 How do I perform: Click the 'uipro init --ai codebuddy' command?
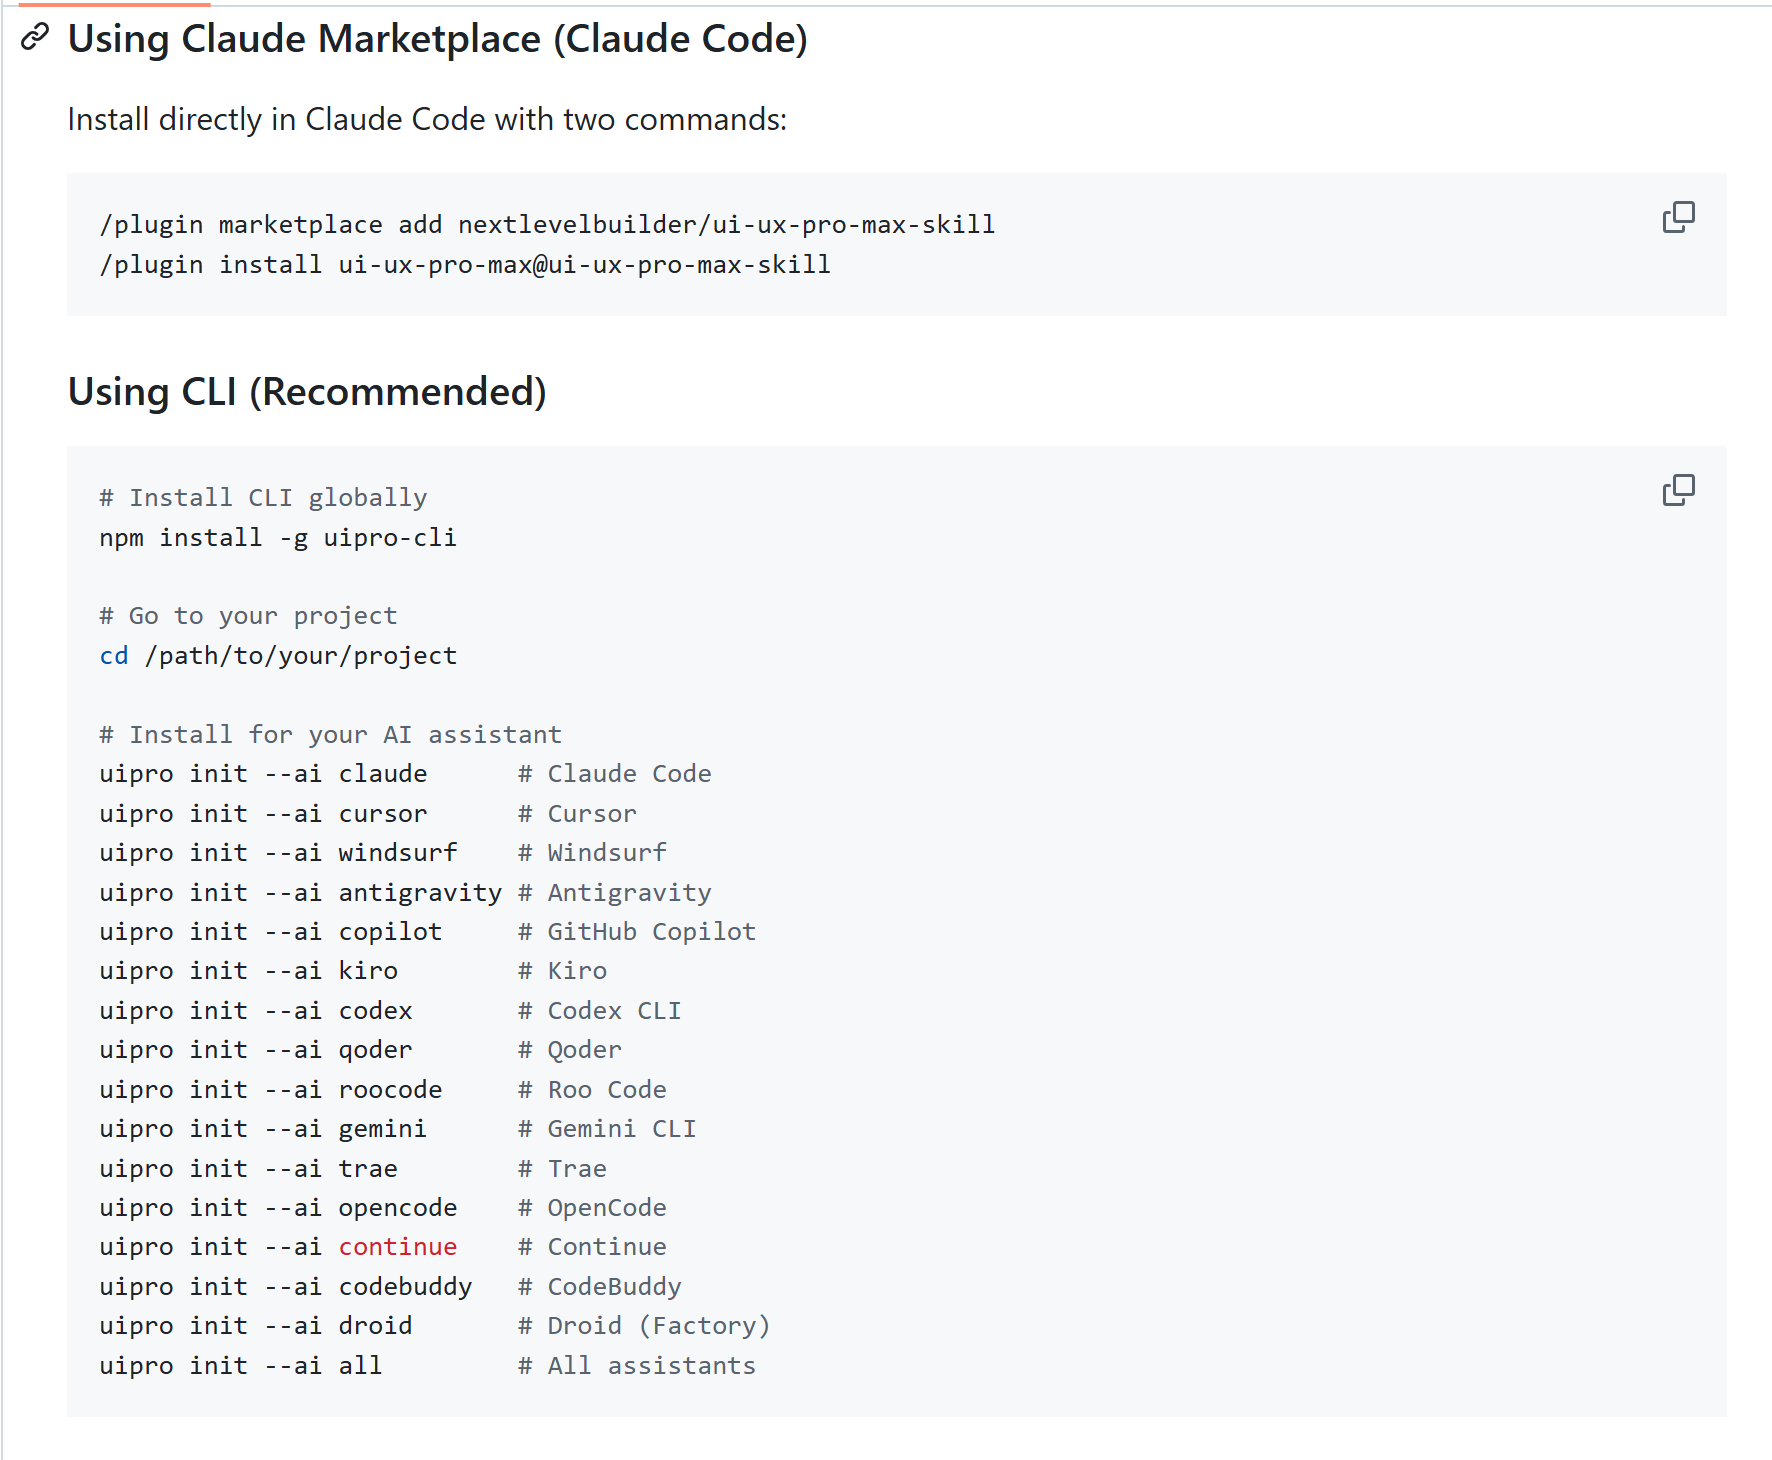click(285, 1287)
